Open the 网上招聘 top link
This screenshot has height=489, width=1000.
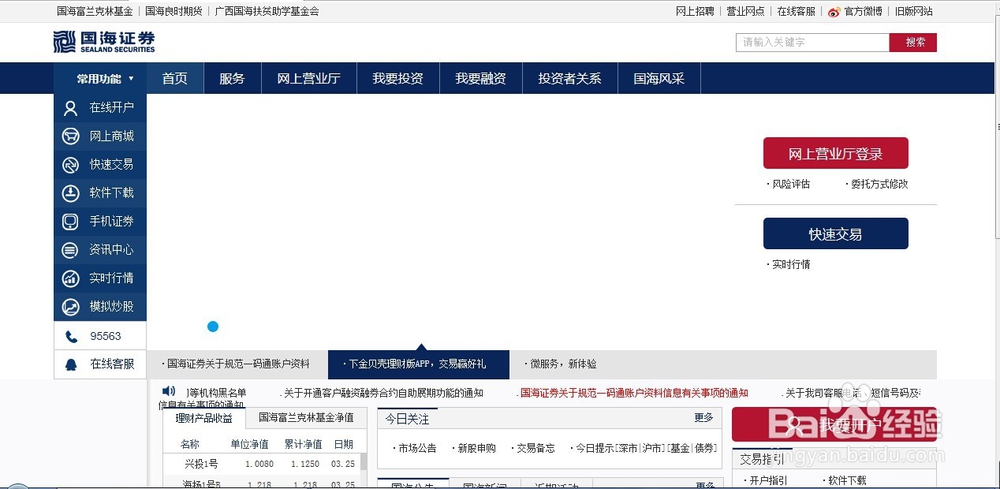click(x=695, y=11)
